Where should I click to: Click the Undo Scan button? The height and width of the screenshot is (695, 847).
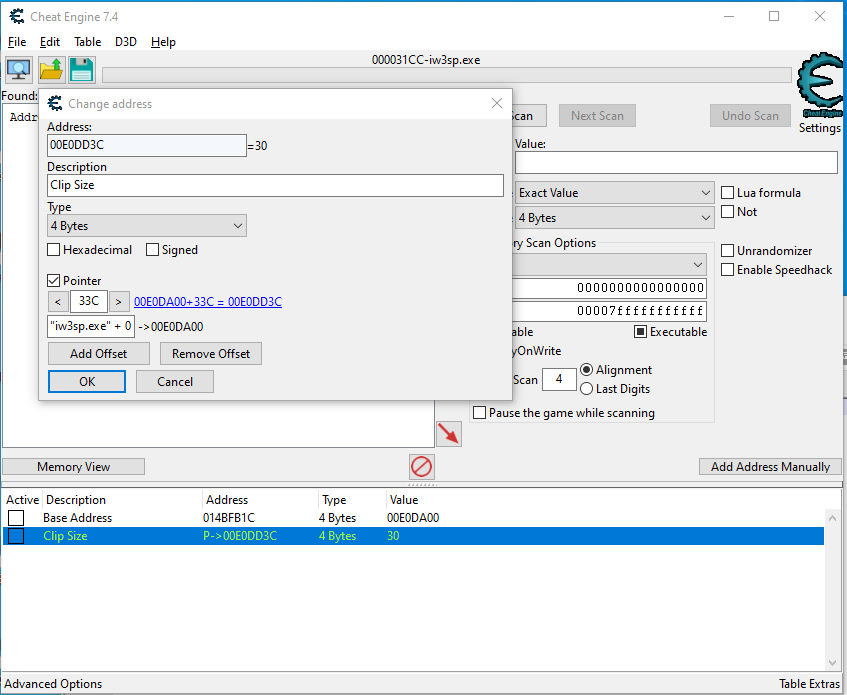coord(750,116)
